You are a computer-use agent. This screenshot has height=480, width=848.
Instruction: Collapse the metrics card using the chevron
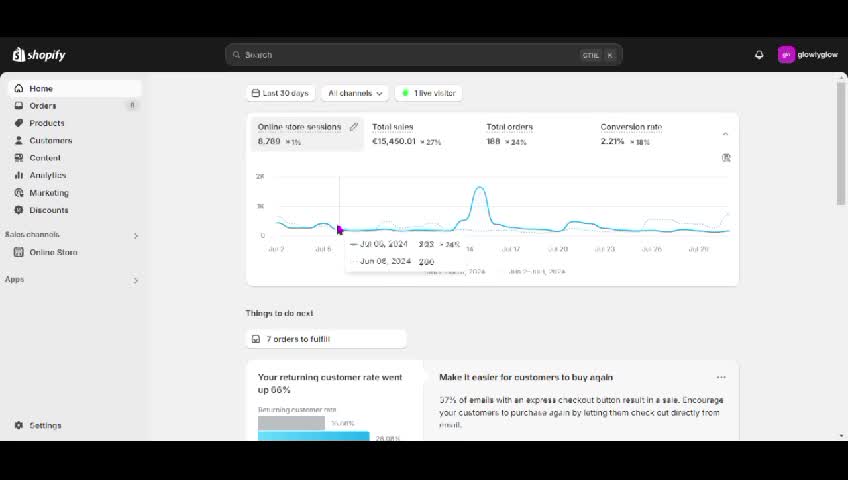[725, 133]
